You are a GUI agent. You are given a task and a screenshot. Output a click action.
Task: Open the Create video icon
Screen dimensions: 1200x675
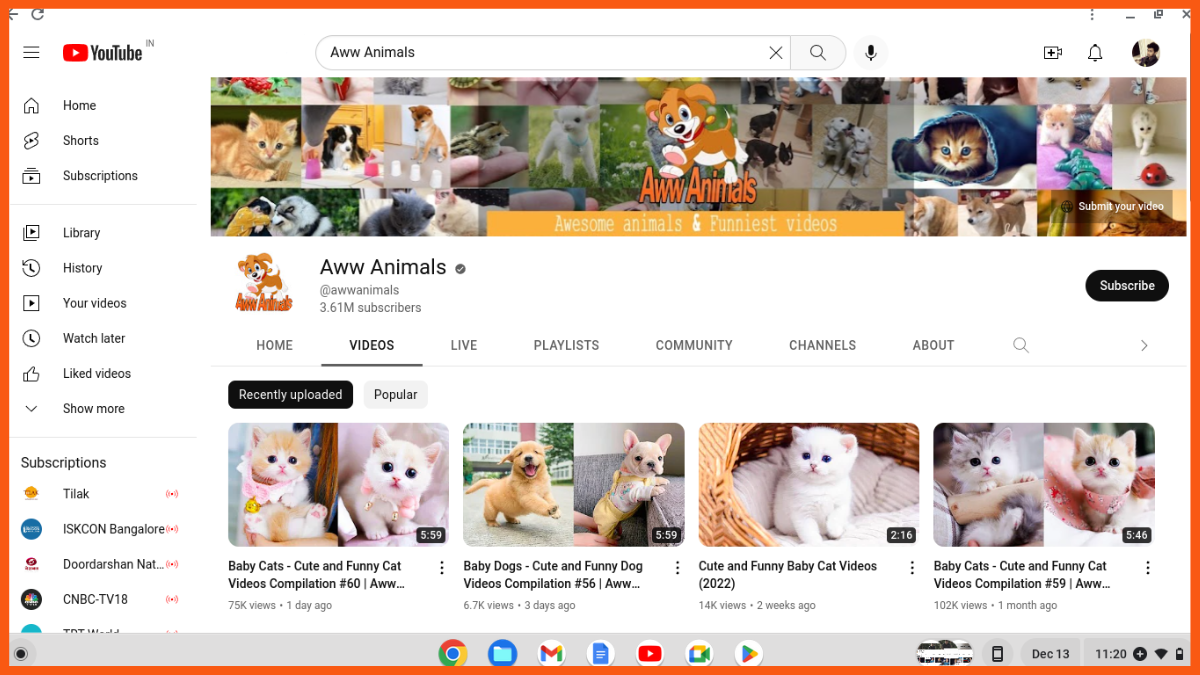[1052, 53]
